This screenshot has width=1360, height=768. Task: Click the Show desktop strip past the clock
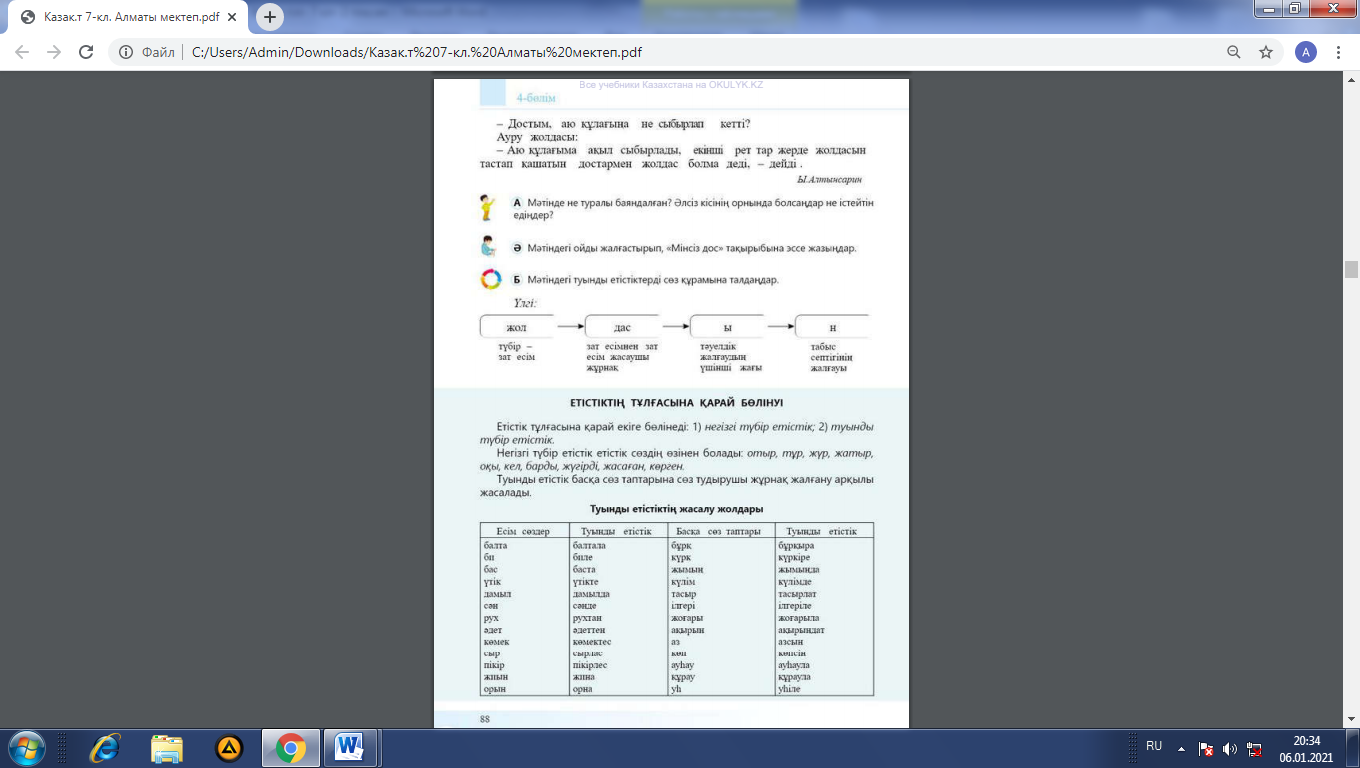point(1353,748)
